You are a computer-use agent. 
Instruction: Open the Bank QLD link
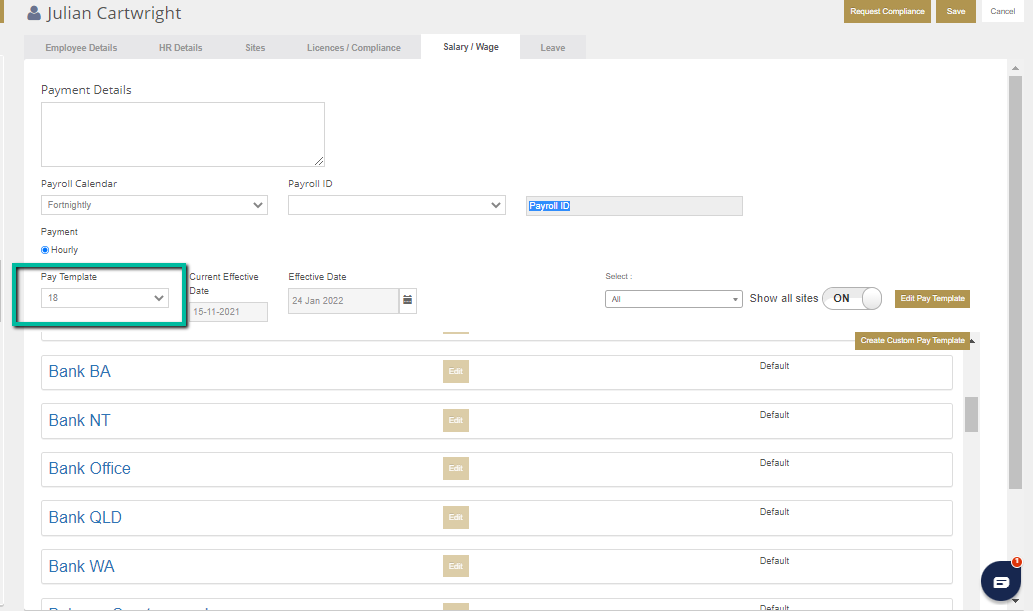coord(85,517)
